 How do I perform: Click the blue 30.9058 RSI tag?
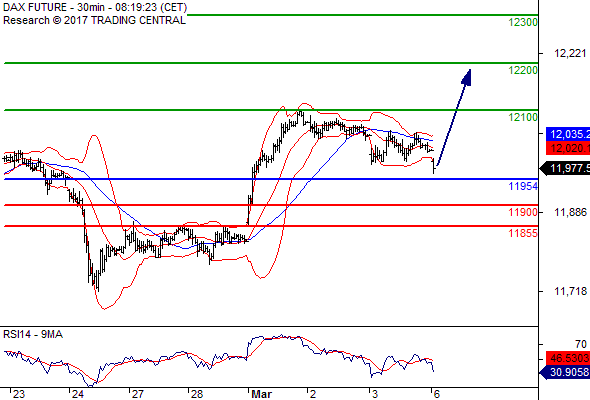tap(566, 373)
